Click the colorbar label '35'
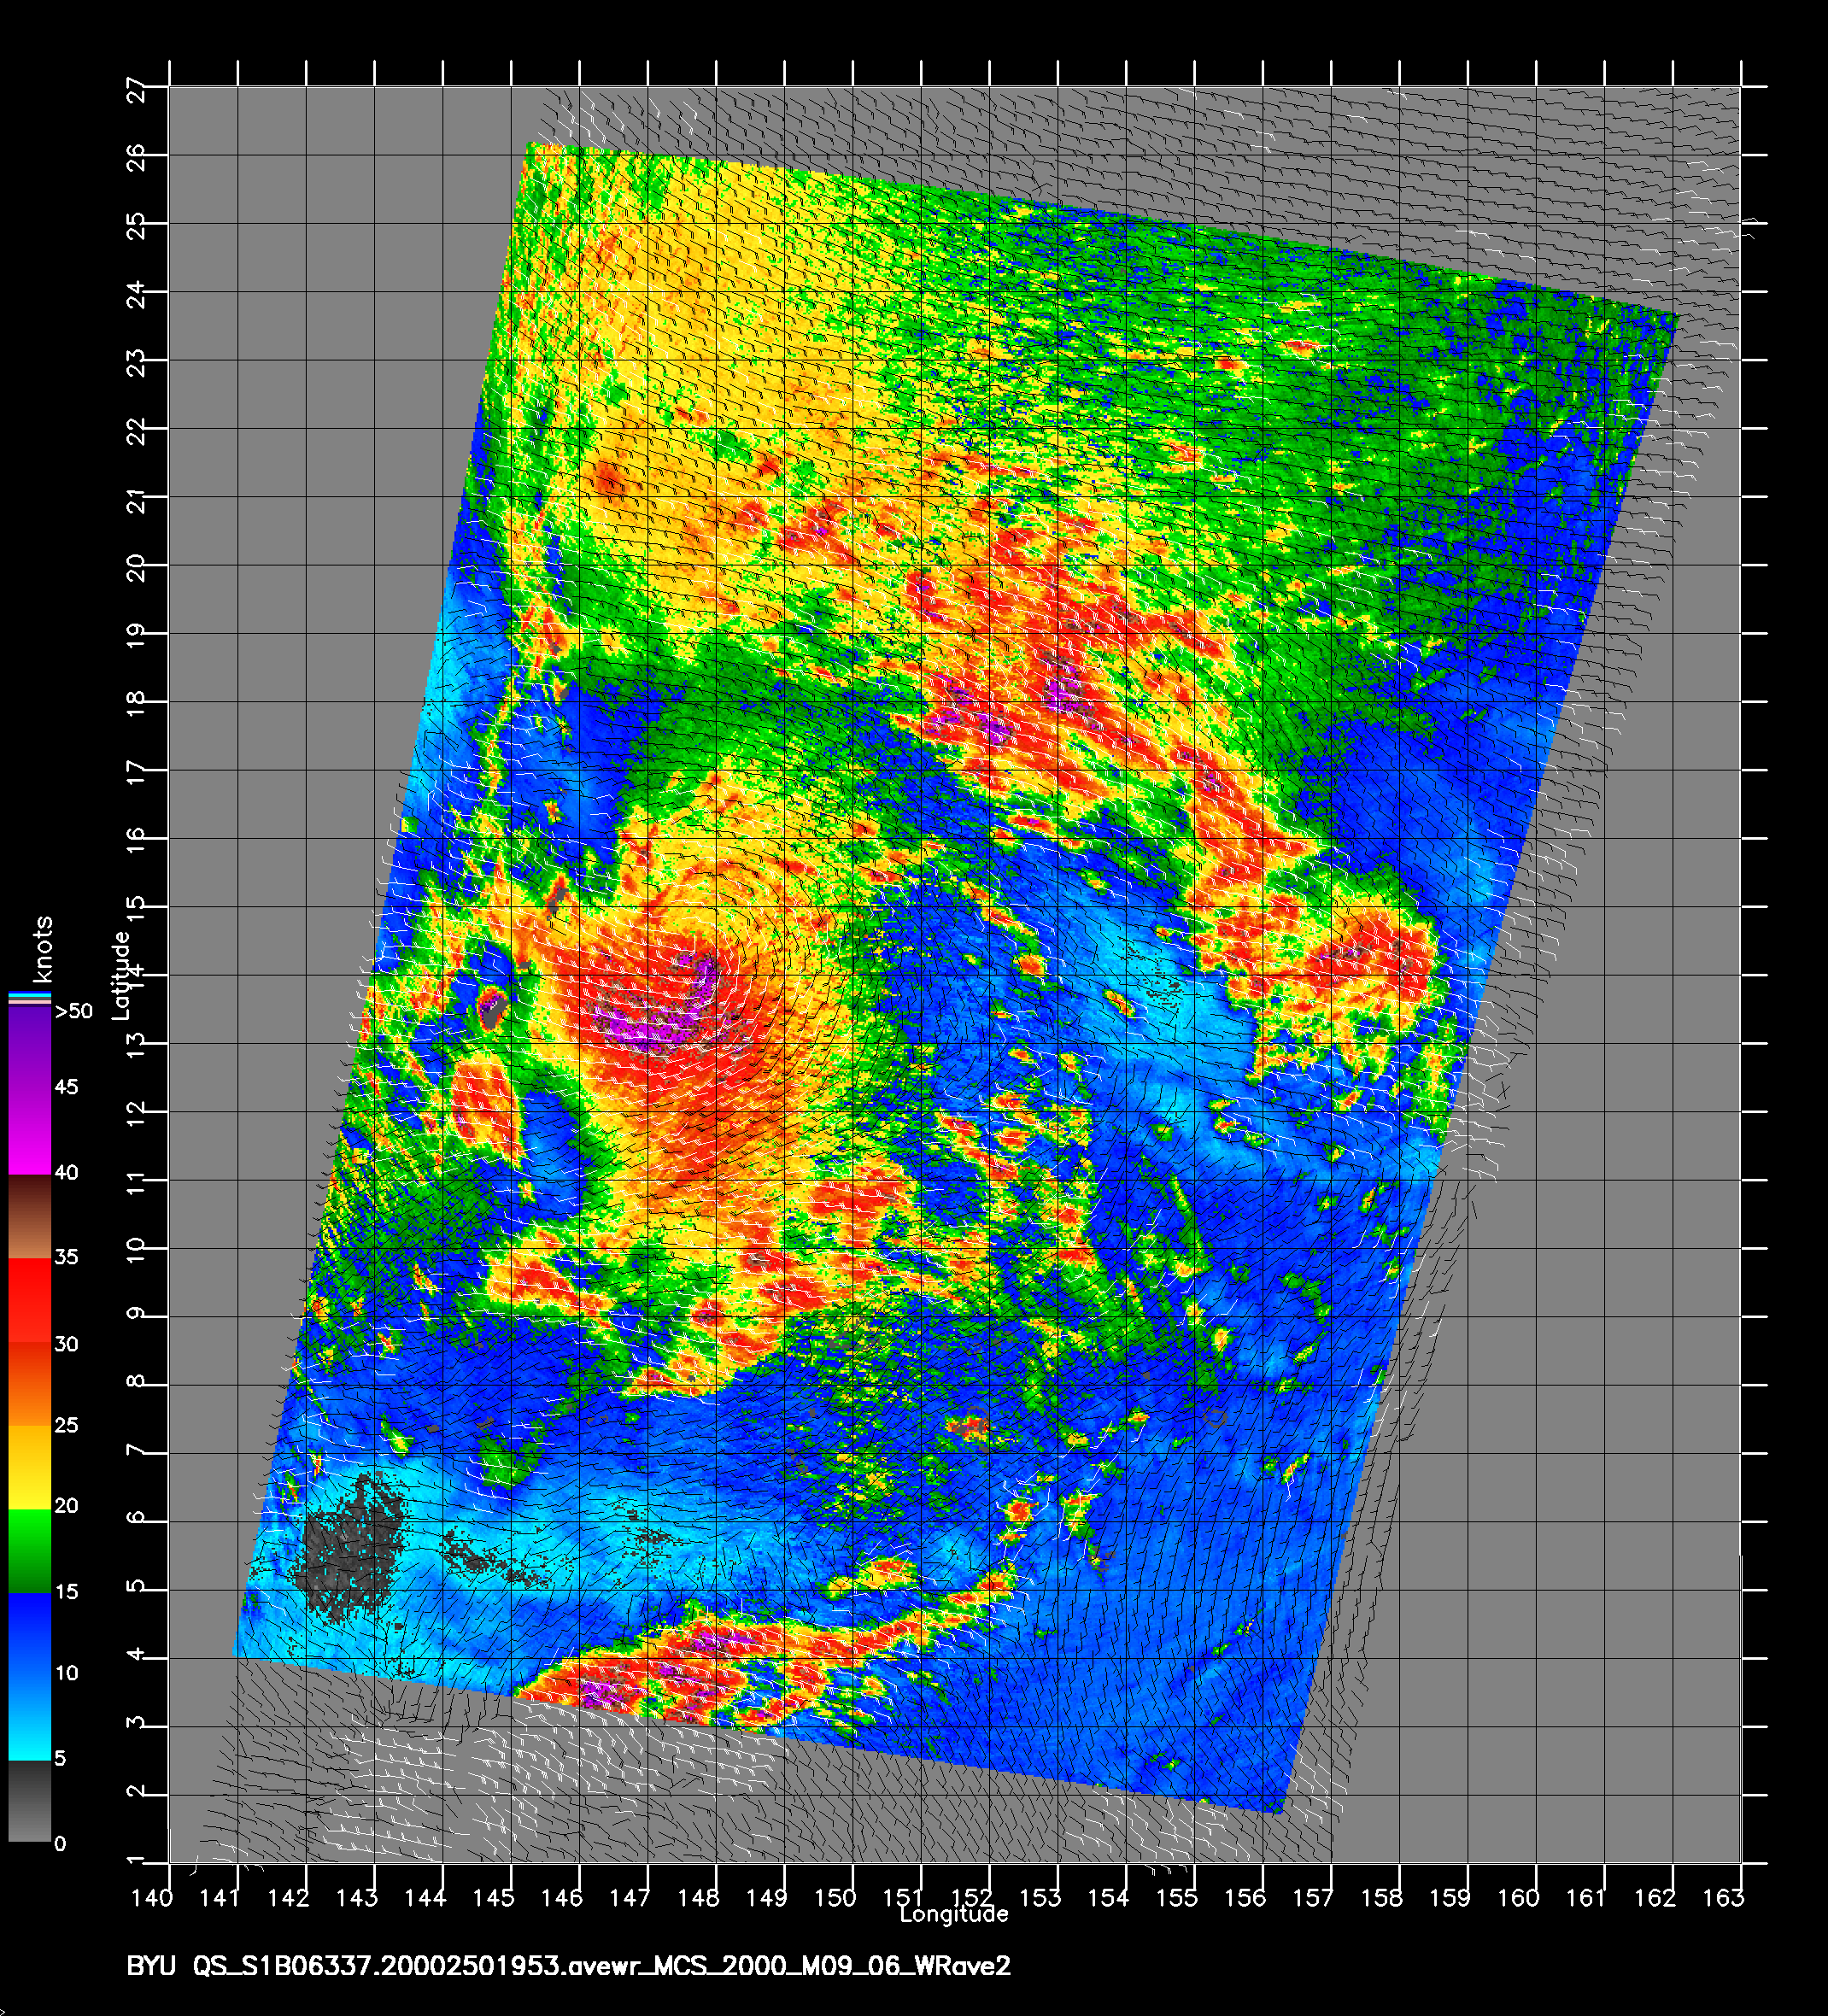This screenshot has height=2016, width=1828. 67,1257
